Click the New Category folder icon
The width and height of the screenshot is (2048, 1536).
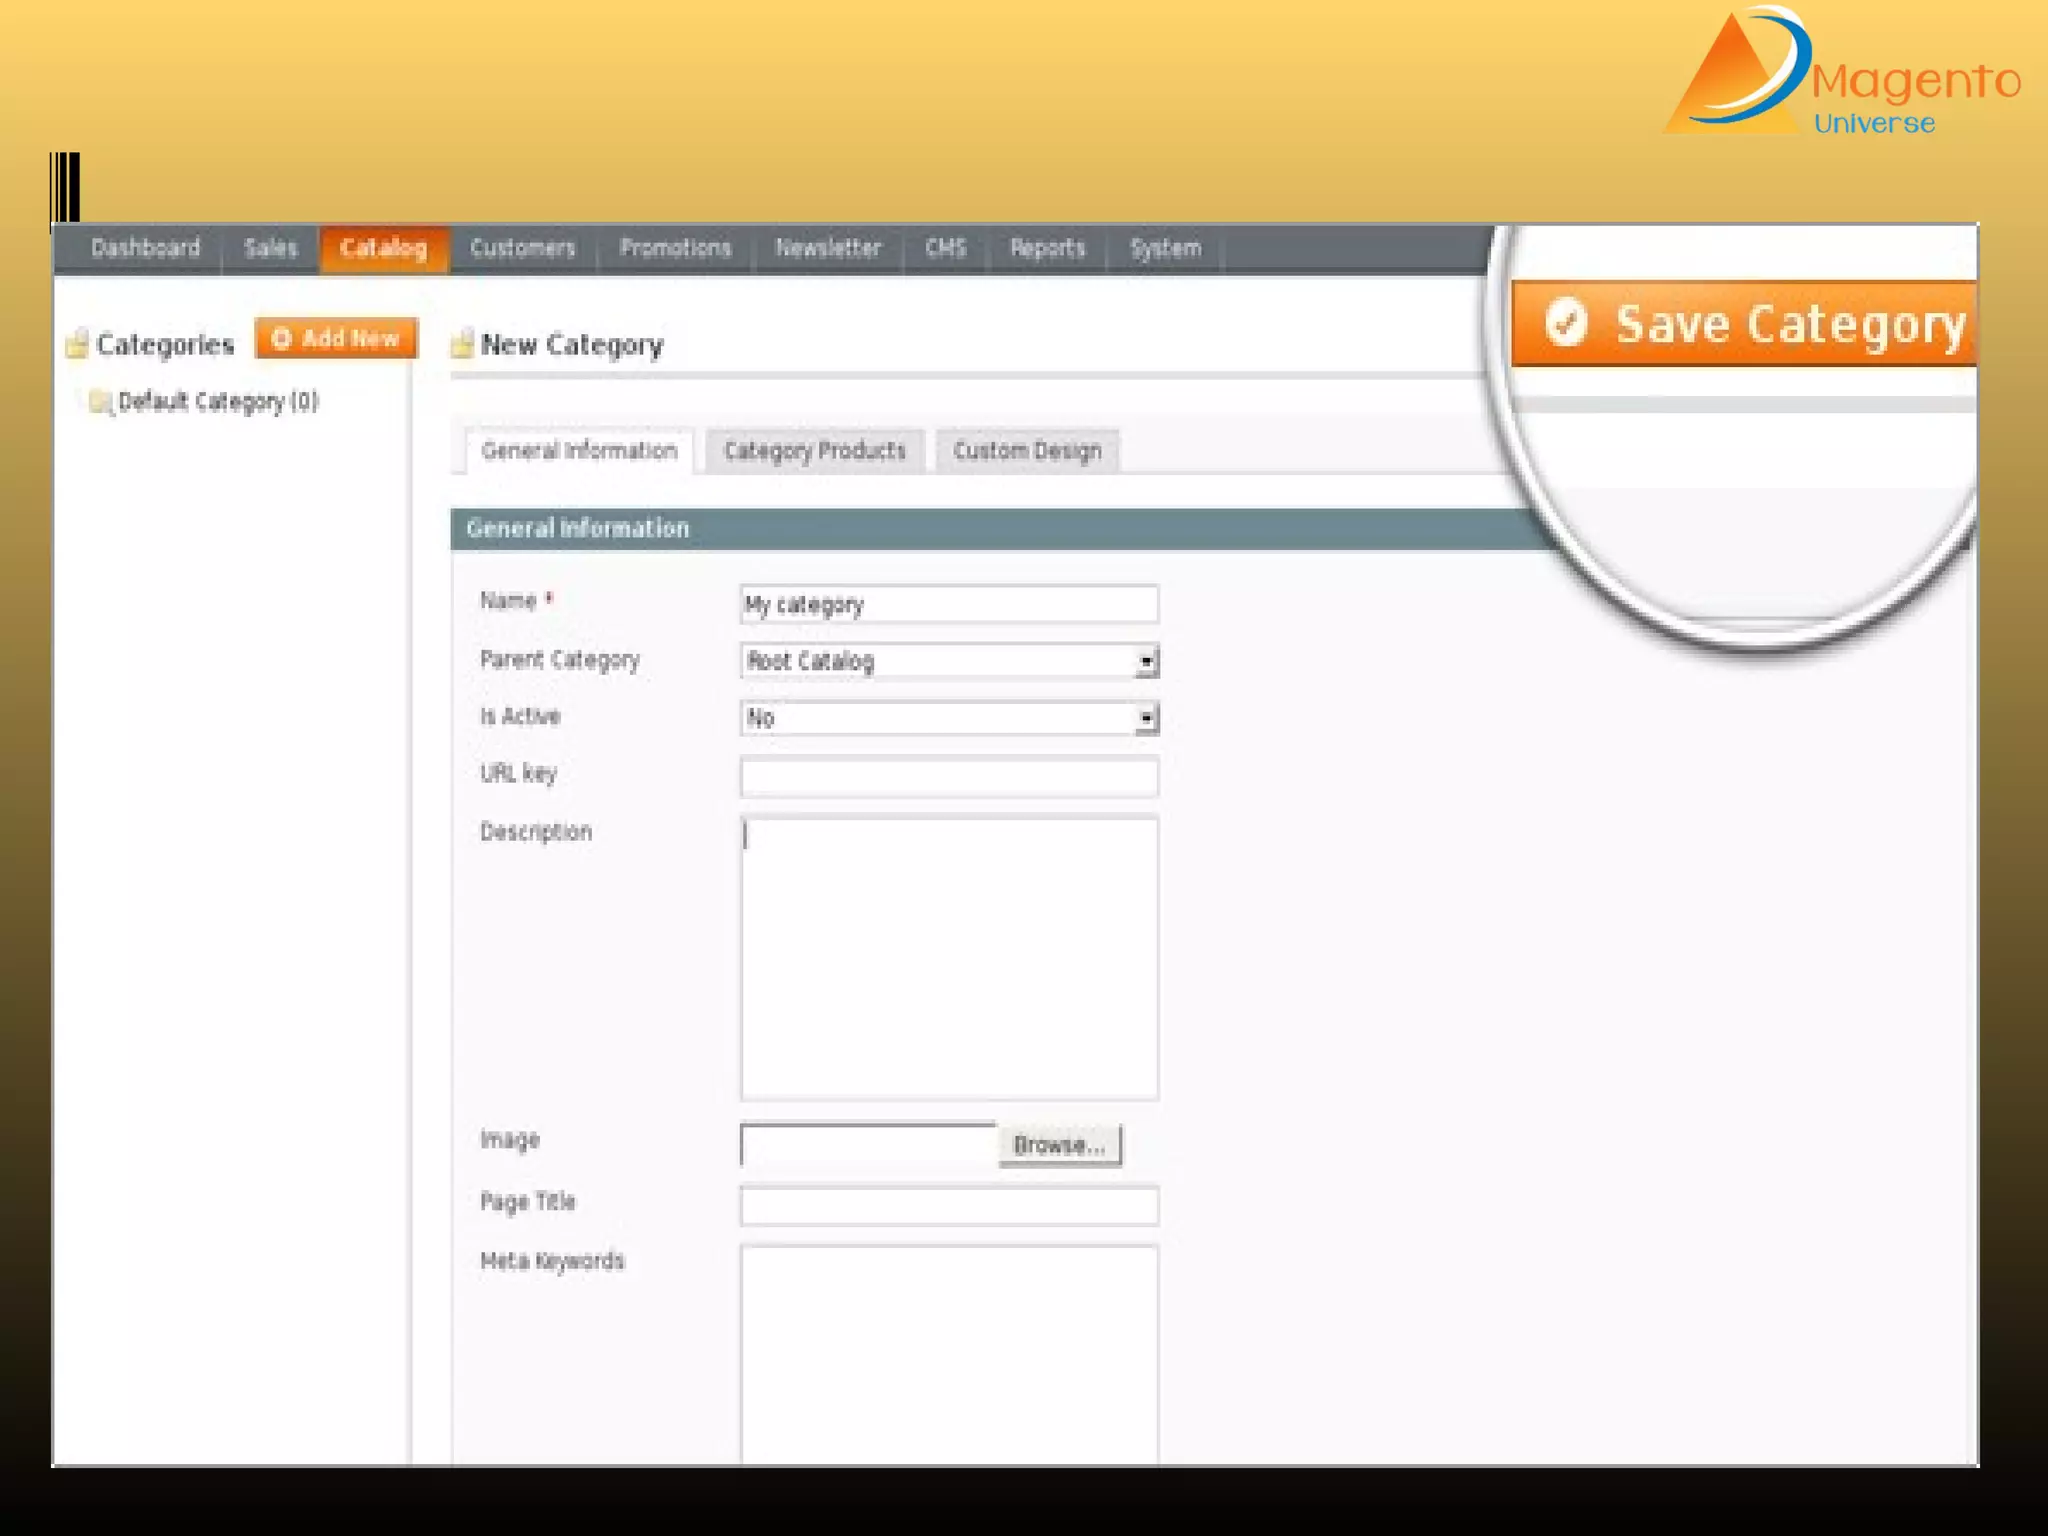coord(461,344)
